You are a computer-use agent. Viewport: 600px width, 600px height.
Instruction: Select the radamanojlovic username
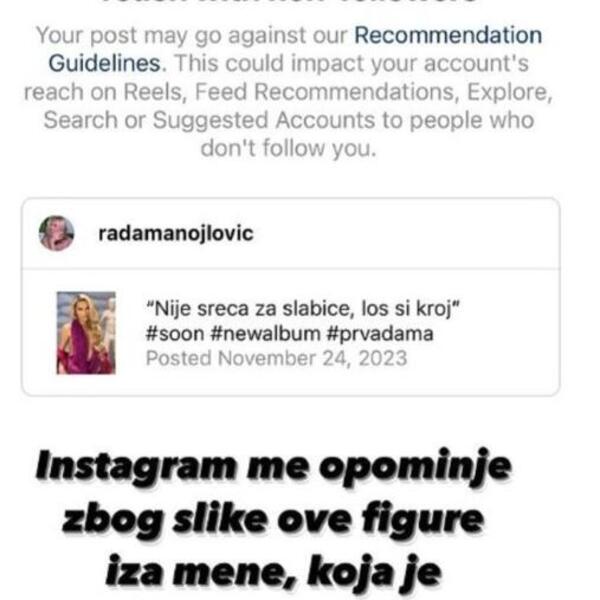176,233
